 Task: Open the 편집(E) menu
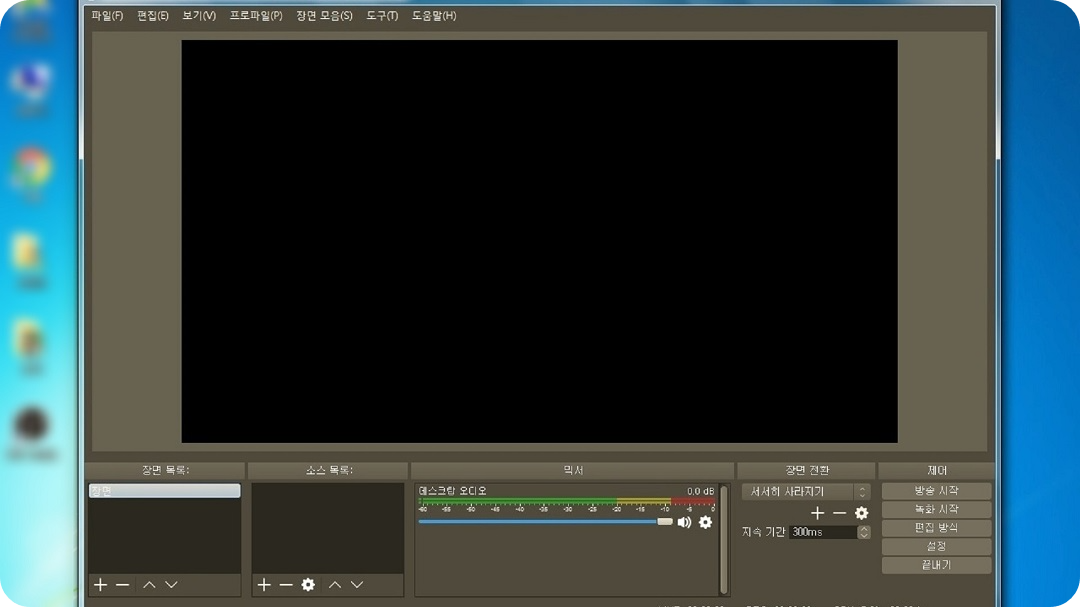(x=152, y=16)
